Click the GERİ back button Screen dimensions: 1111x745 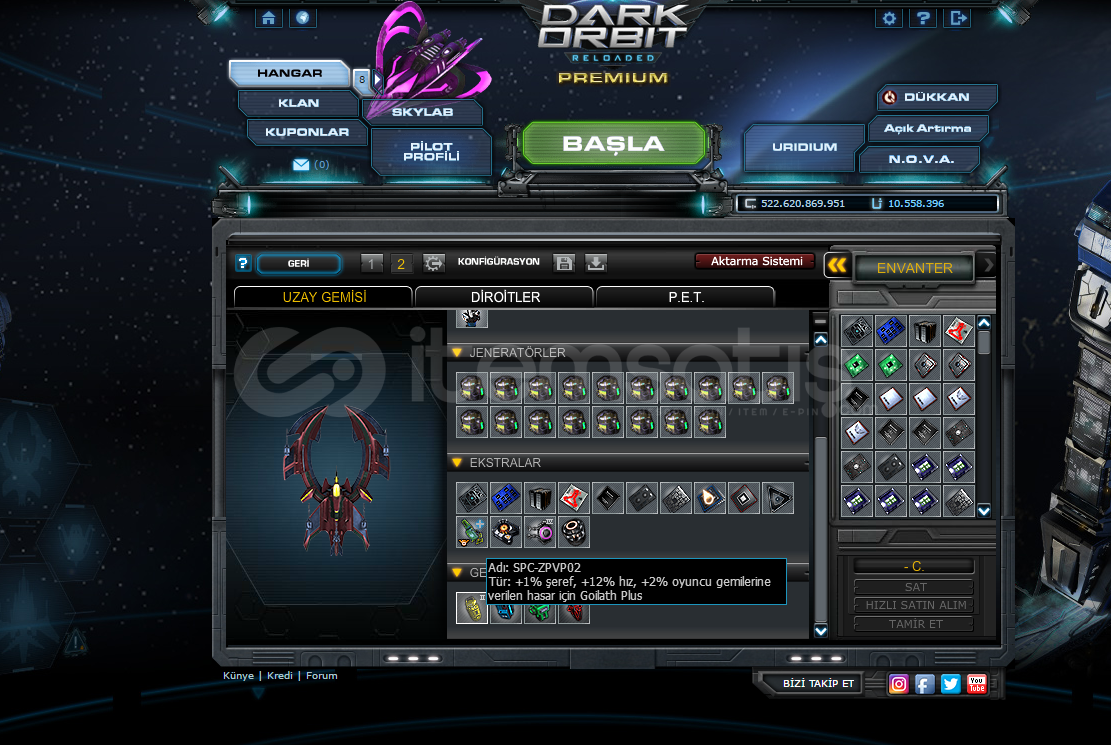298,264
